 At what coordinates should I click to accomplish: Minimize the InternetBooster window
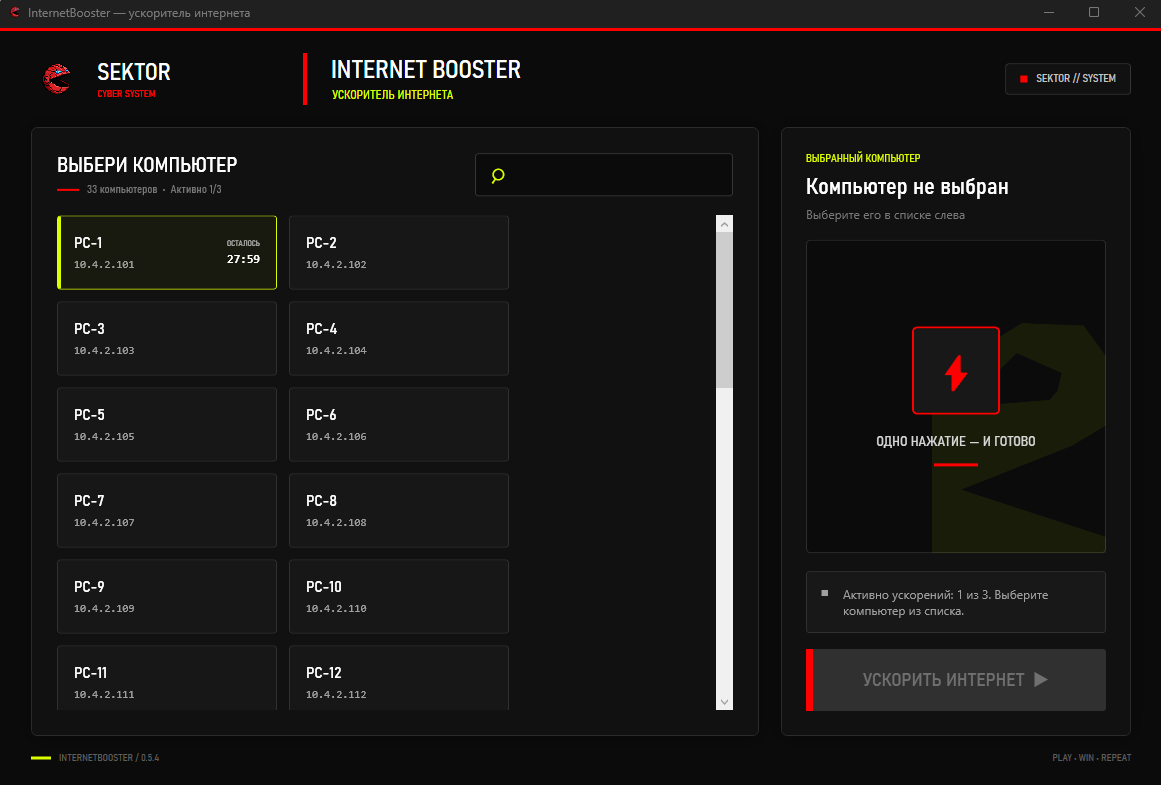(1048, 13)
